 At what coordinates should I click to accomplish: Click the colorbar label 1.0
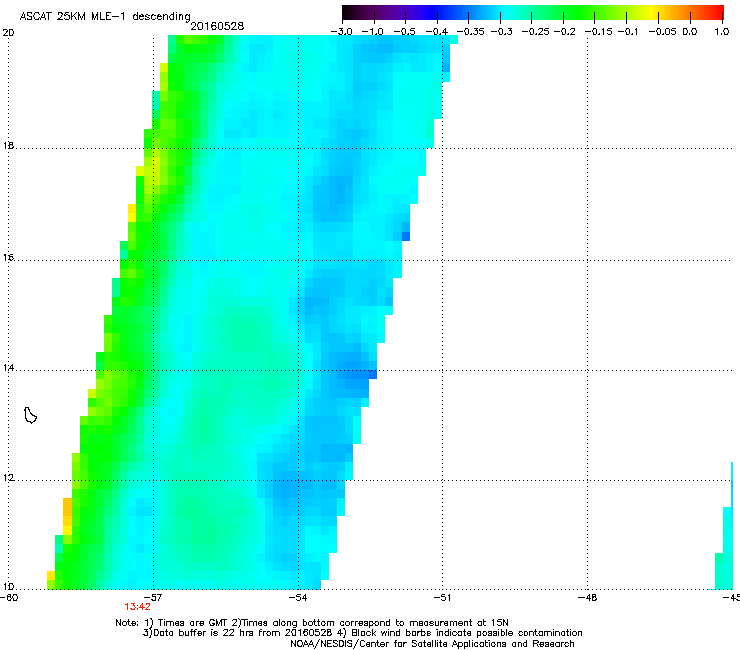point(721,32)
